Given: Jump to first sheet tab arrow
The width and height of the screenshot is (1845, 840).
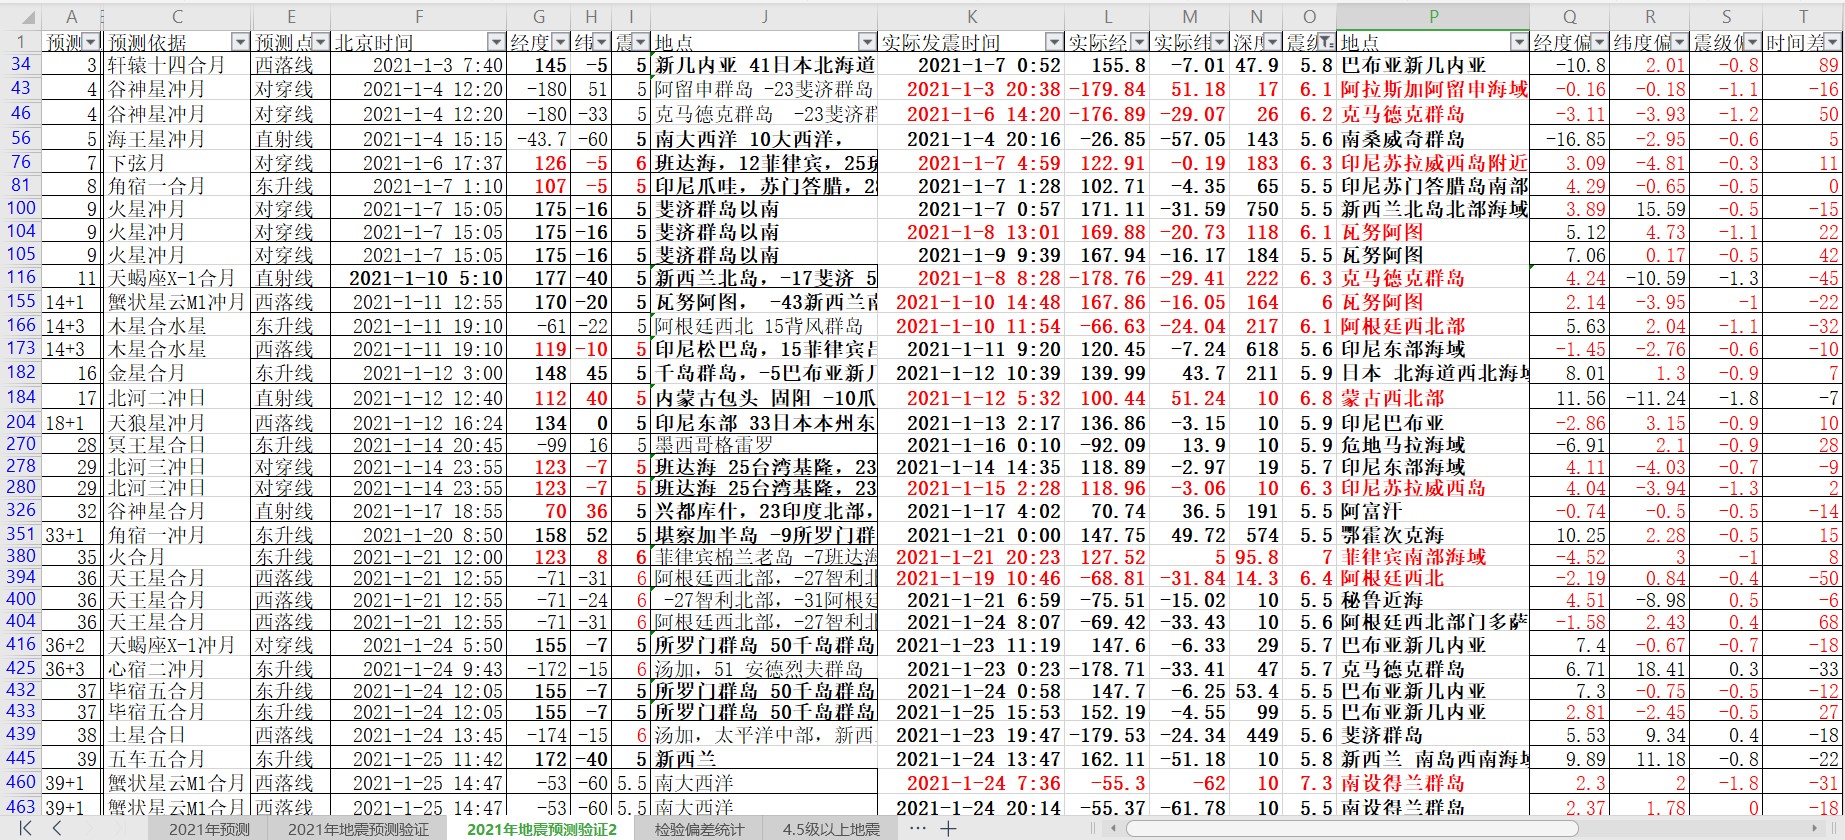Looking at the screenshot, I should pyautogui.click(x=24, y=828).
